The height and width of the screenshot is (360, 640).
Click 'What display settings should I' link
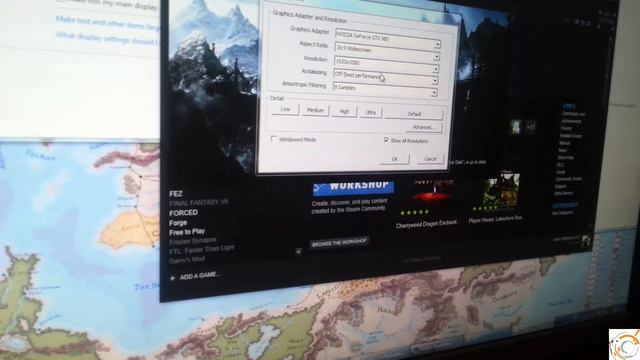point(107,38)
